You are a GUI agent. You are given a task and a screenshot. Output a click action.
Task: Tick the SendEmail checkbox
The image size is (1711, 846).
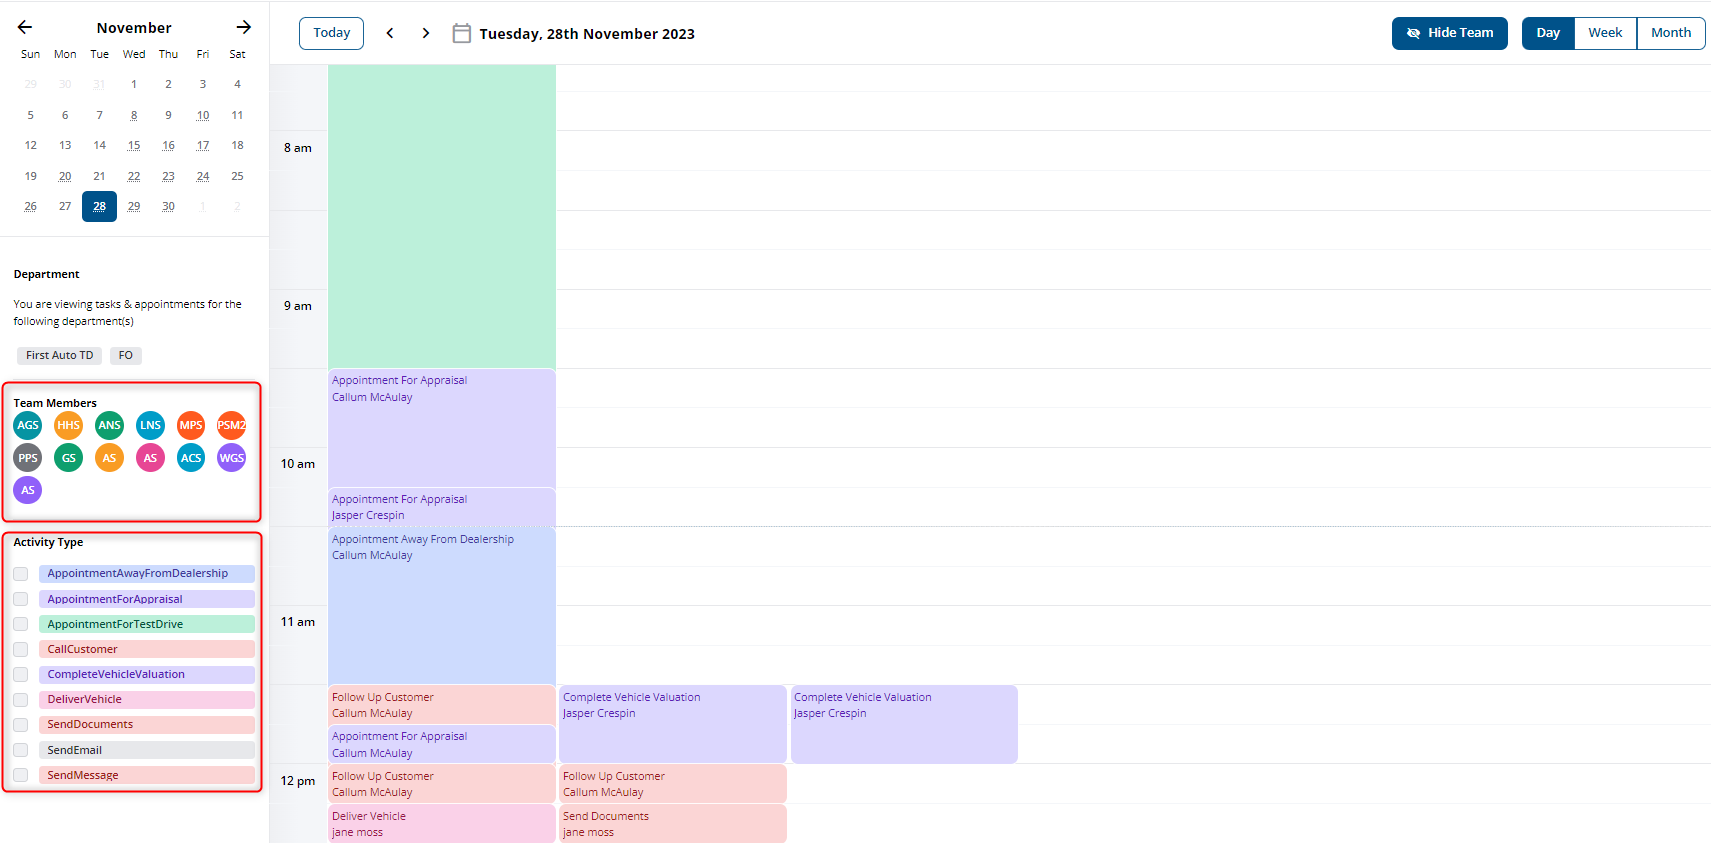pyautogui.click(x=20, y=750)
